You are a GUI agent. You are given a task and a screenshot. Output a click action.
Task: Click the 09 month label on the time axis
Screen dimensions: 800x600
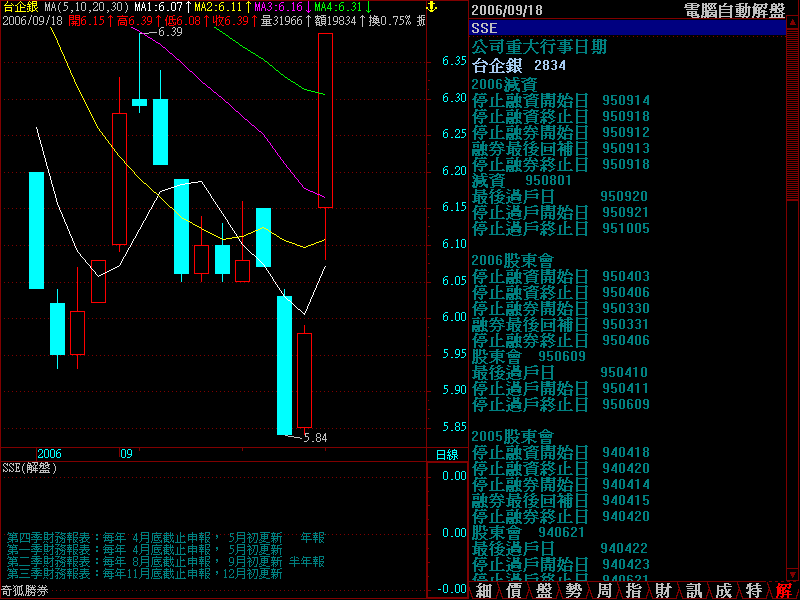point(127,454)
